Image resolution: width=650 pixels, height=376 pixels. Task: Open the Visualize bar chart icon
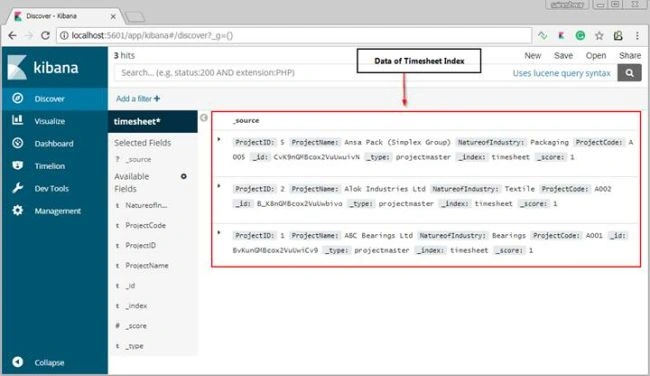[x=17, y=120]
